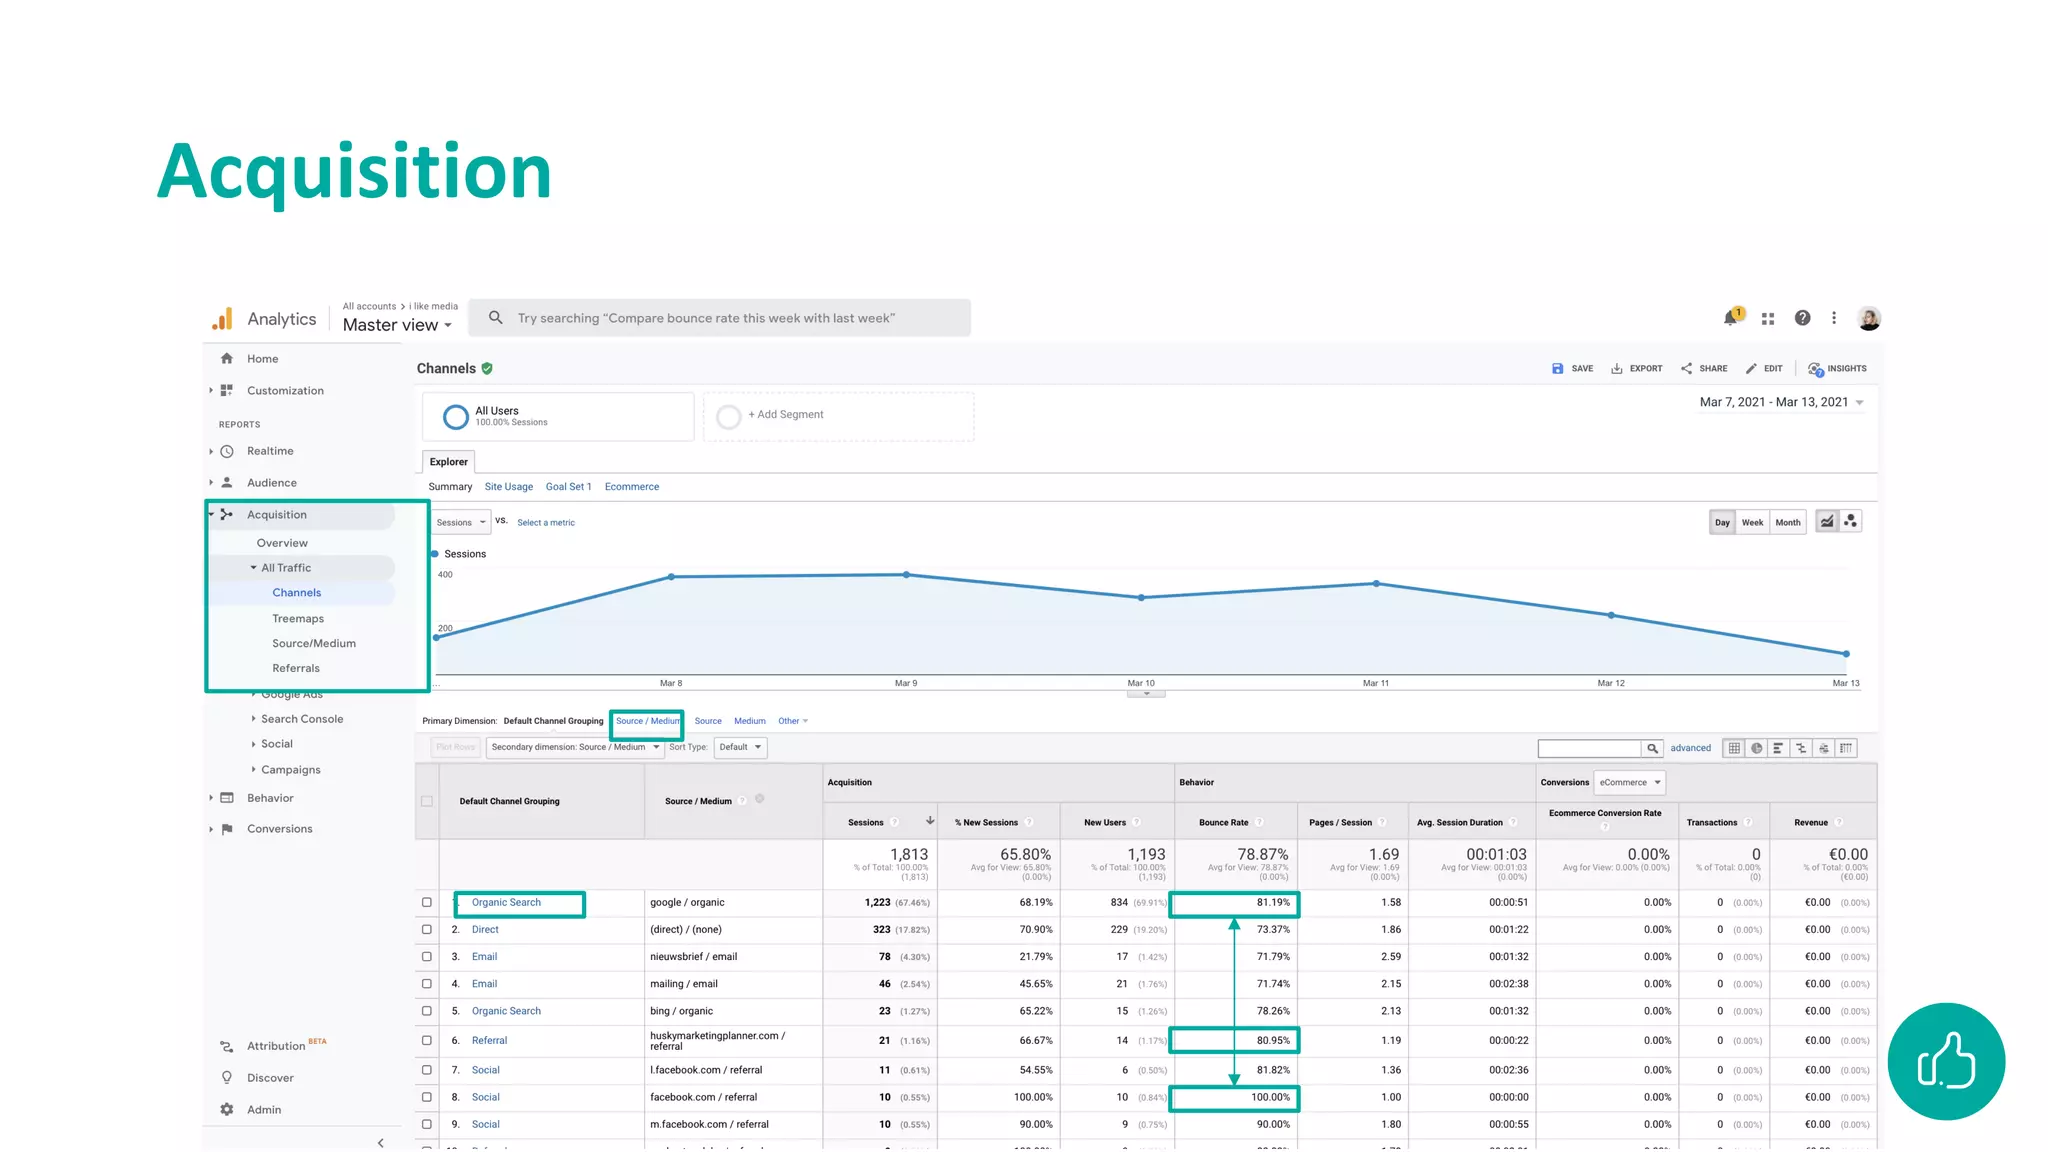This screenshot has height=1152, width=2048.
Task: Select the motion chart icon
Action: 1851,522
